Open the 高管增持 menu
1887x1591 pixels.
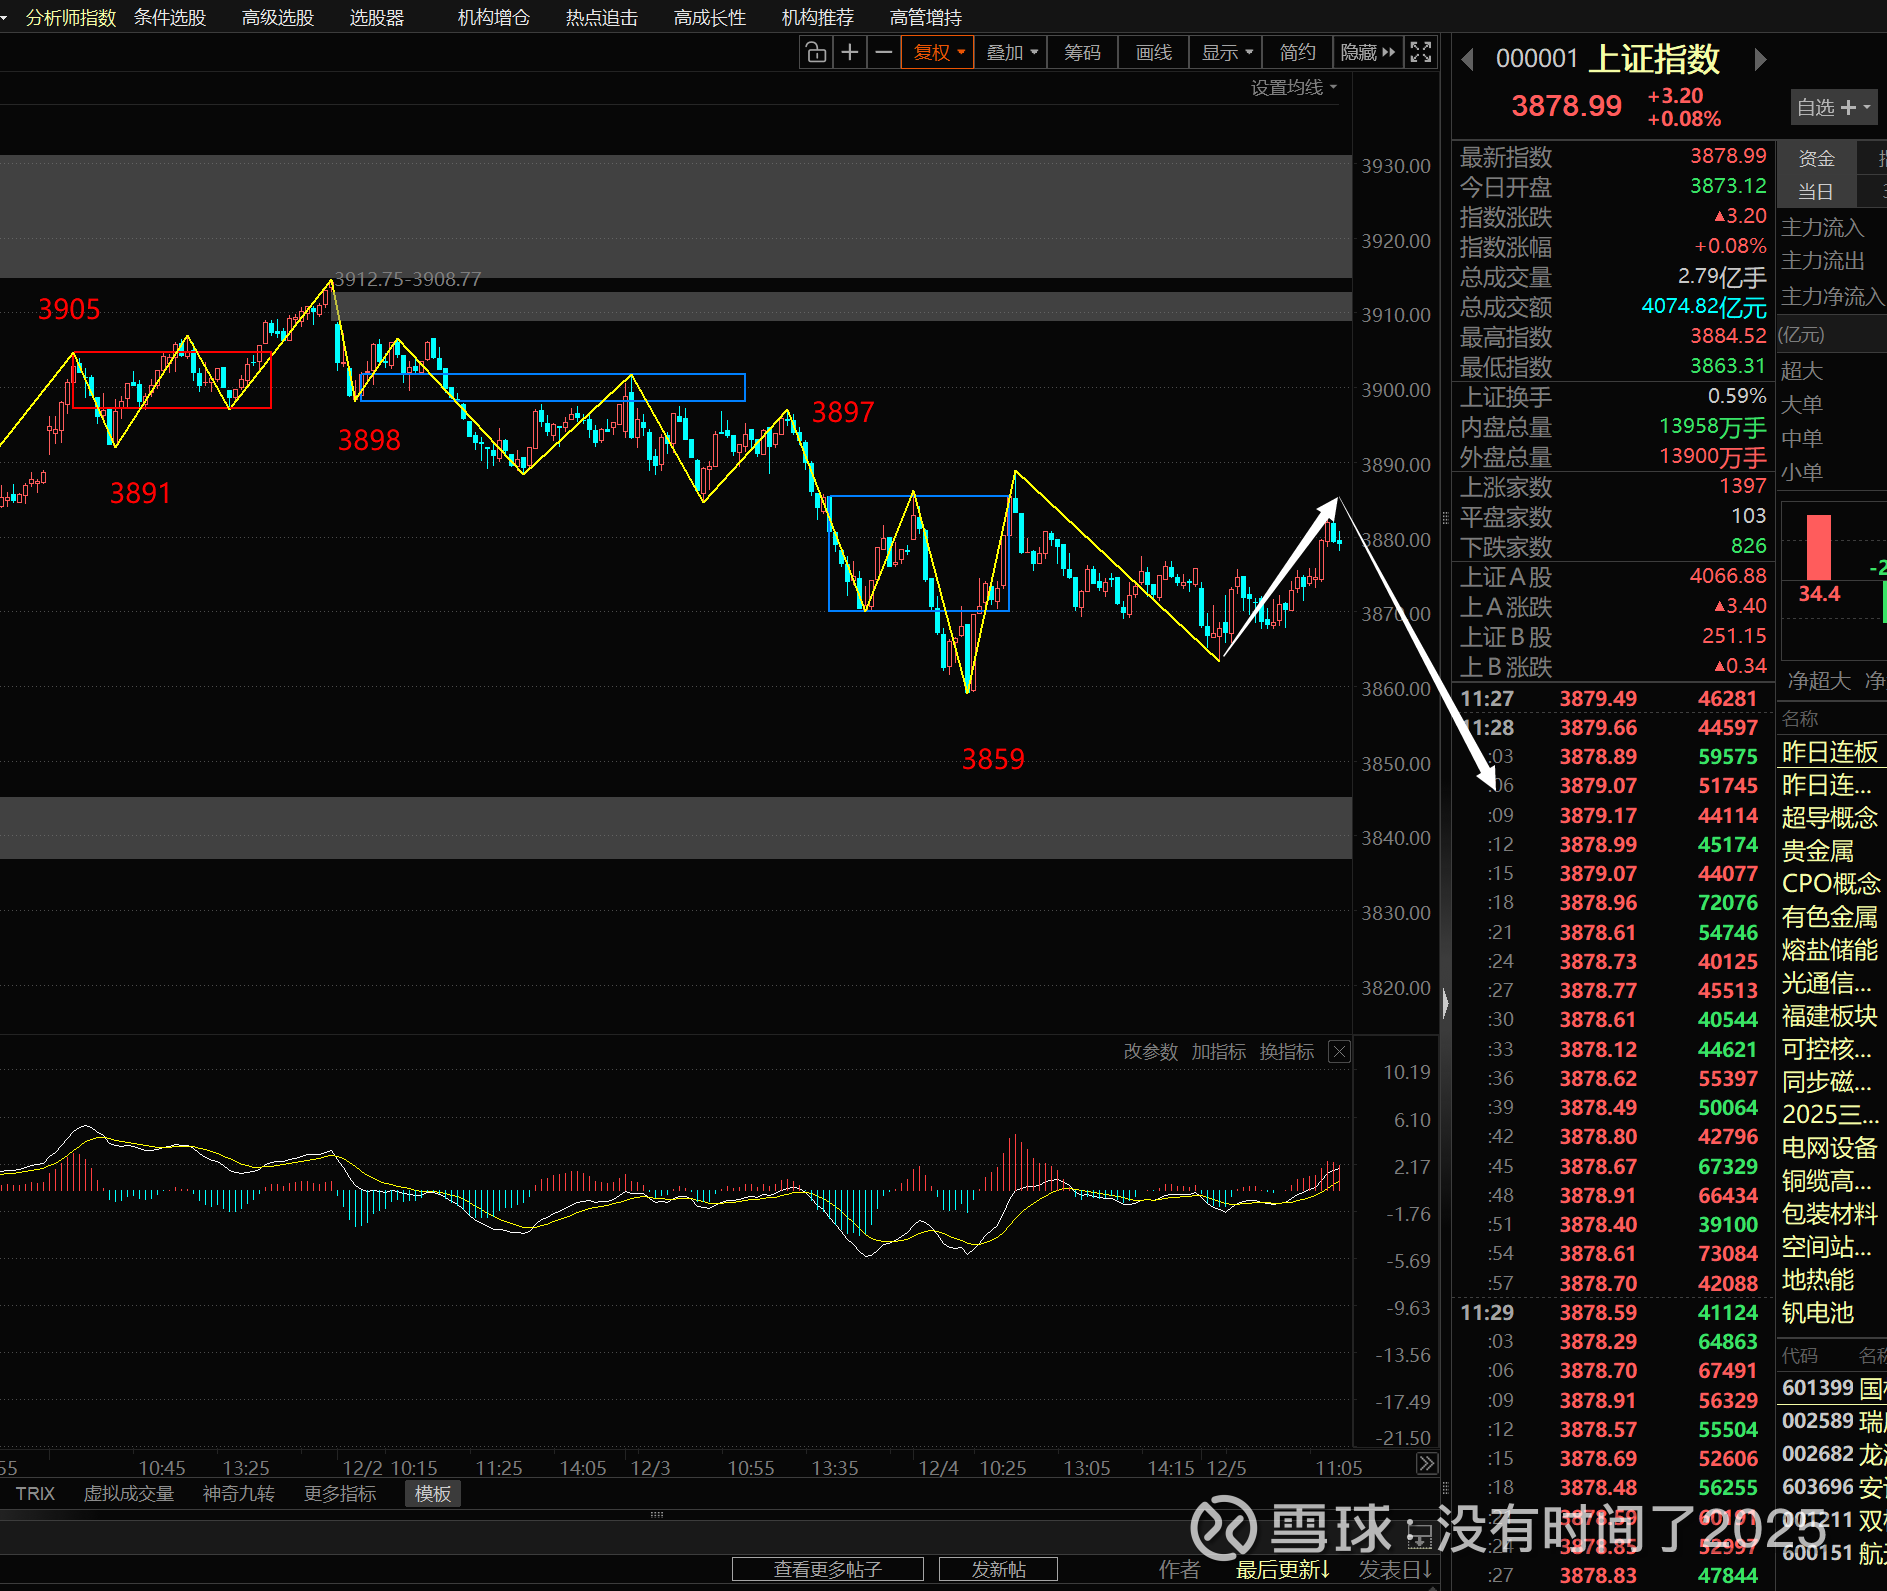click(926, 17)
